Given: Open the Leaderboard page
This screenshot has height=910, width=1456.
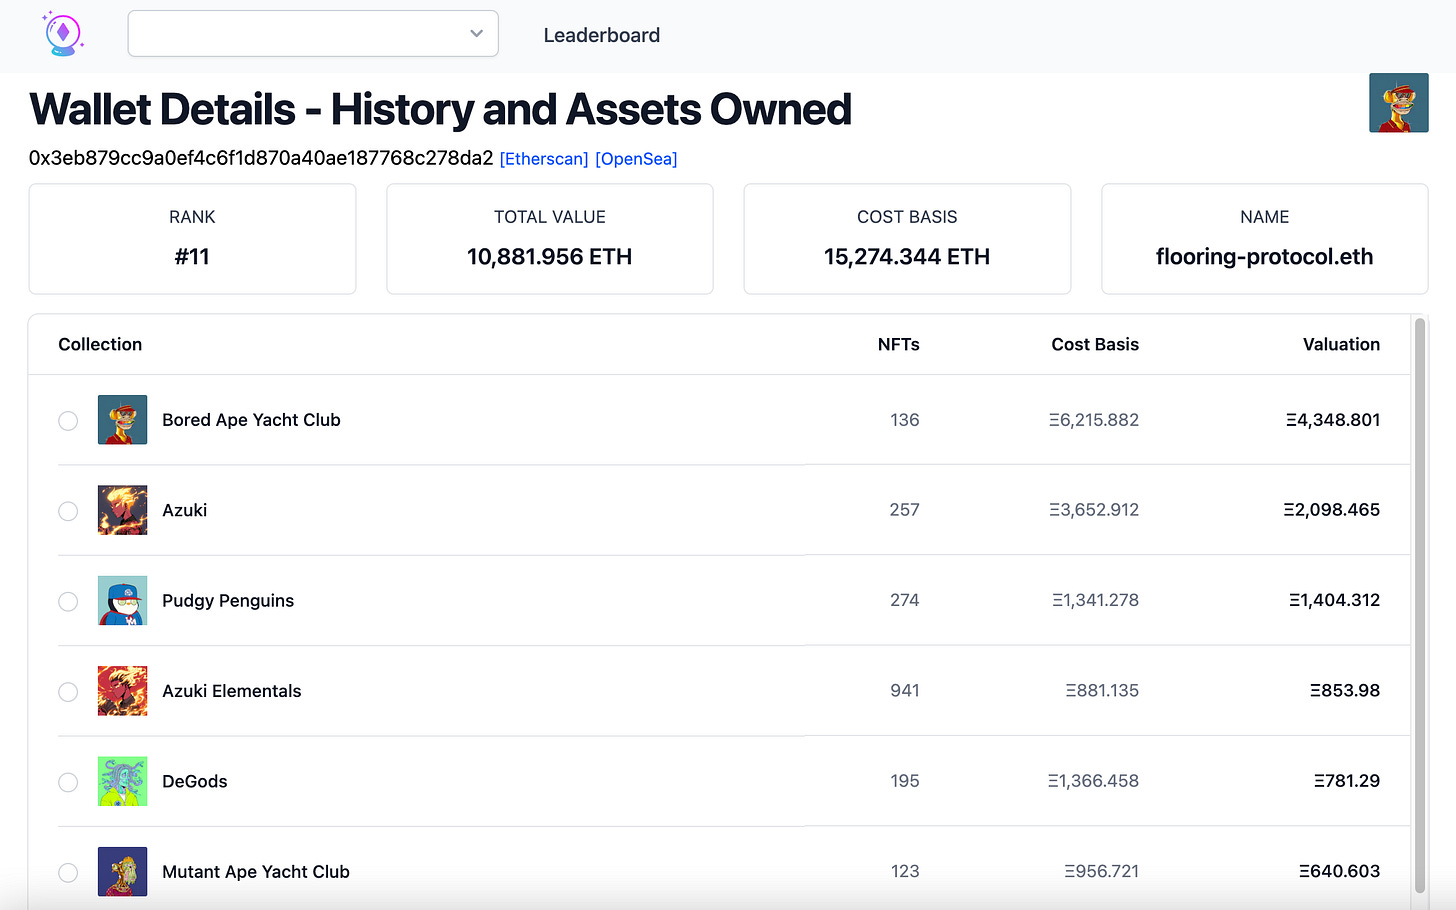Looking at the screenshot, I should click(602, 35).
